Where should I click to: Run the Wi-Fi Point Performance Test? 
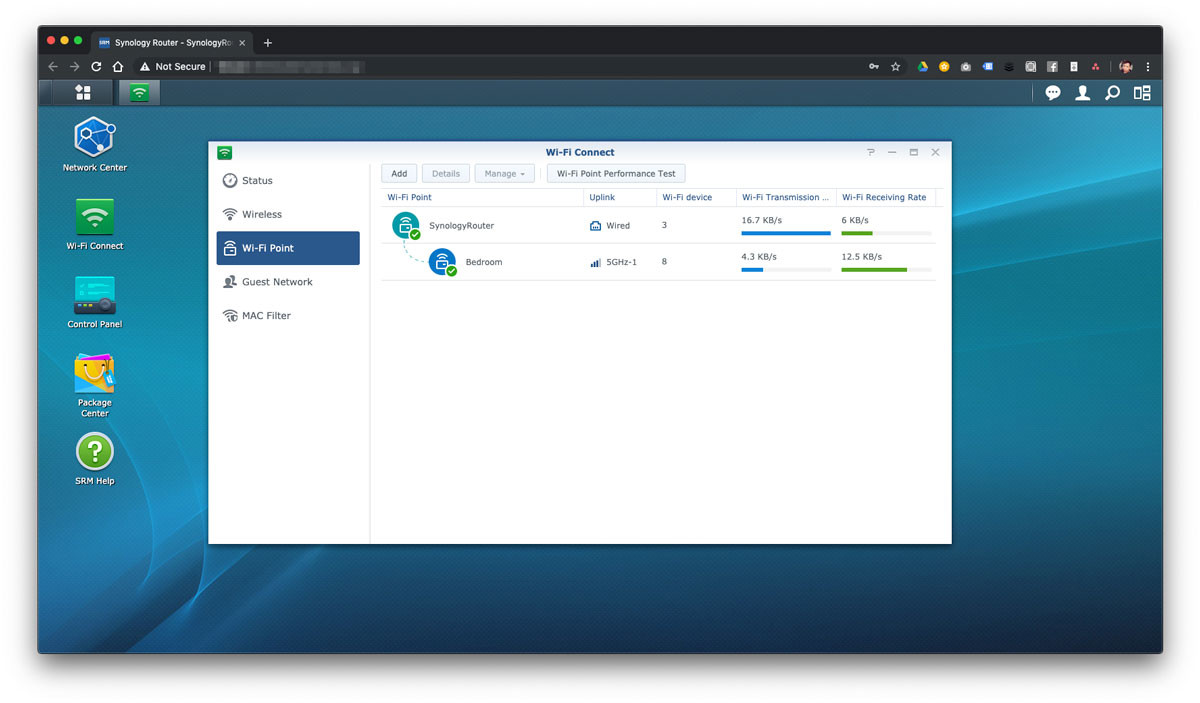point(616,174)
